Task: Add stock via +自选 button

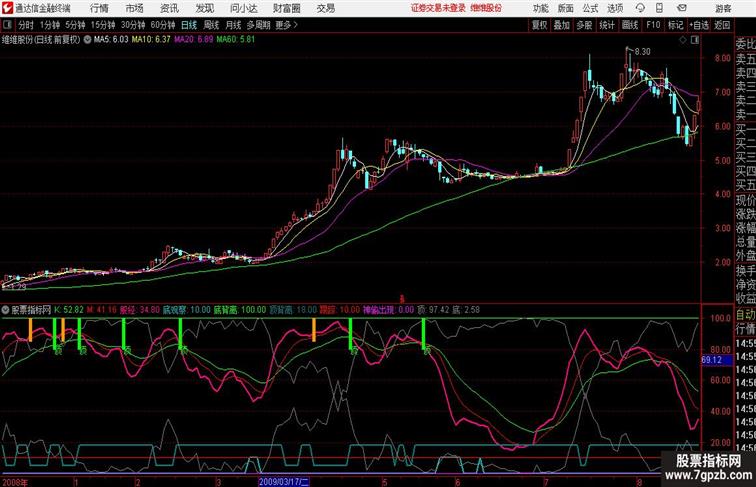Action: coord(699,25)
